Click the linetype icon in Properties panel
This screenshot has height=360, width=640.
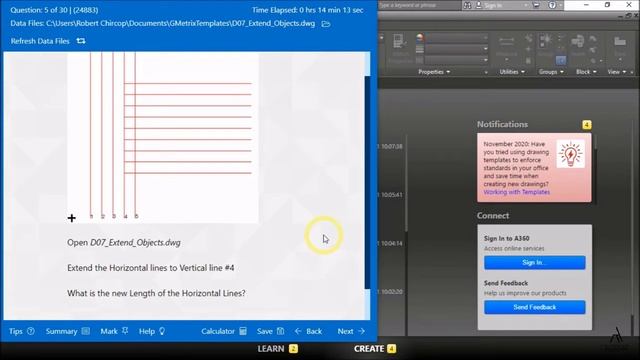tap(420, 60)
